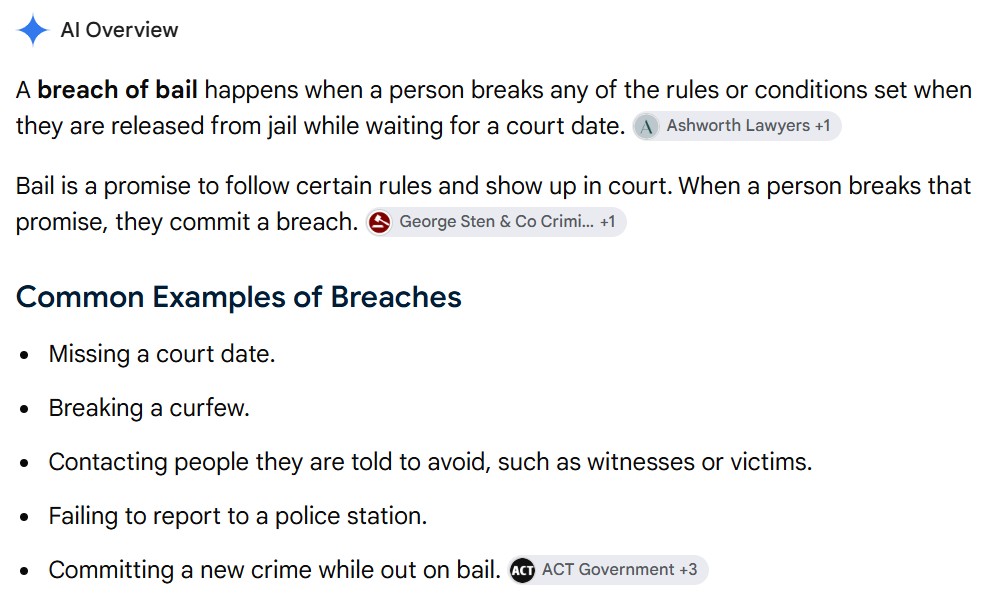Open the Ashworth Lawyers source chip
This screenshot has height=607, width=988.
(x=737, y=126)
